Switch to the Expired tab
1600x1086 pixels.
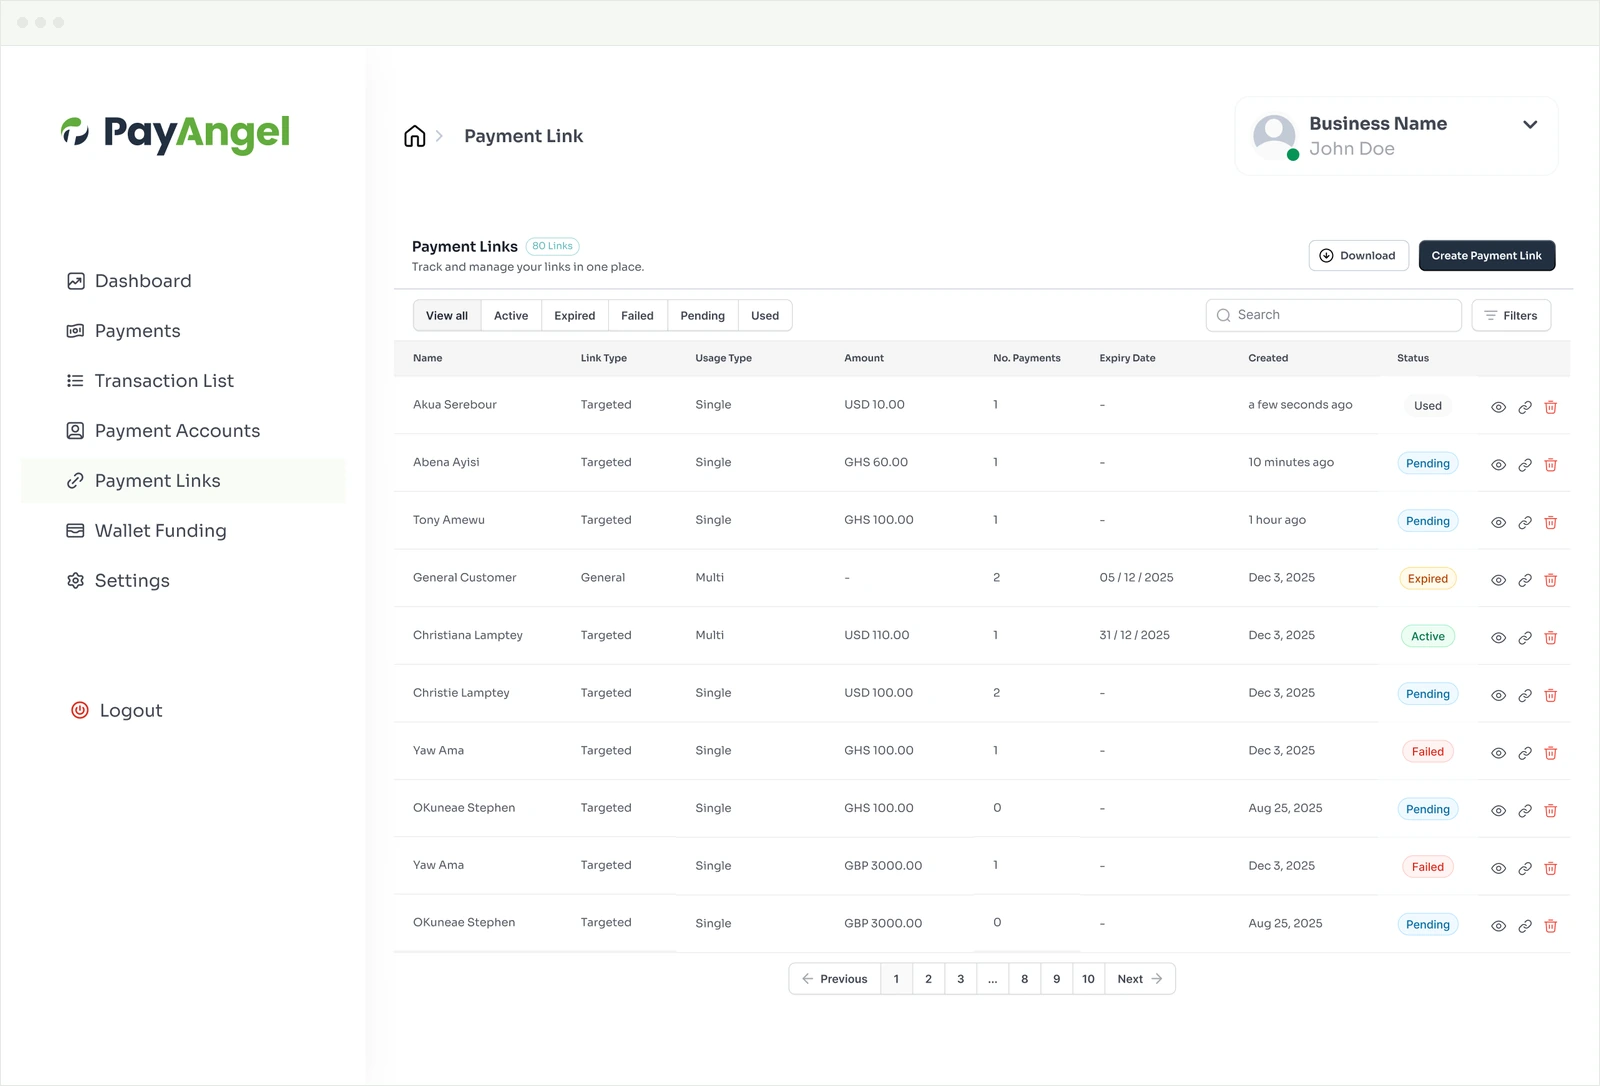tap(575, 315)
